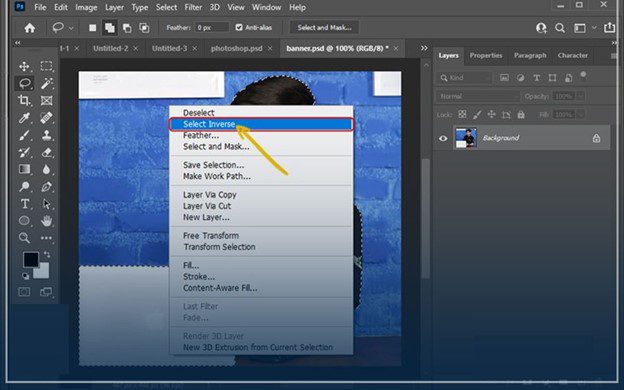Expand the workspace switcher dropdown
Image resolution: width=624 pixels, height=390 pixels.
594,28
